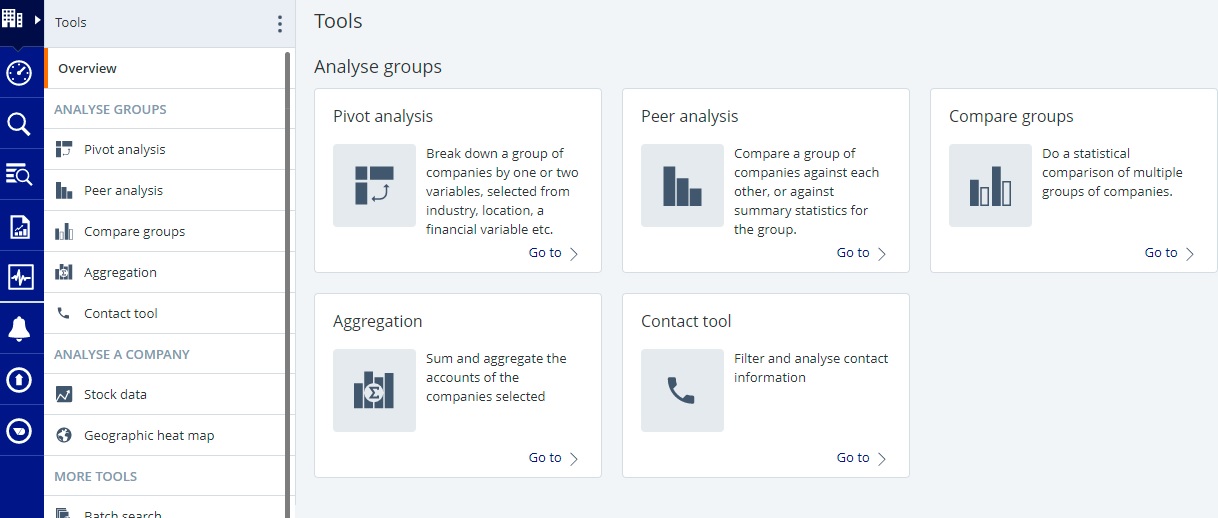This screenshot has height=518, width=1218.
Task: Select Overview in the Tools sidebar
Action: click(87, 69)
